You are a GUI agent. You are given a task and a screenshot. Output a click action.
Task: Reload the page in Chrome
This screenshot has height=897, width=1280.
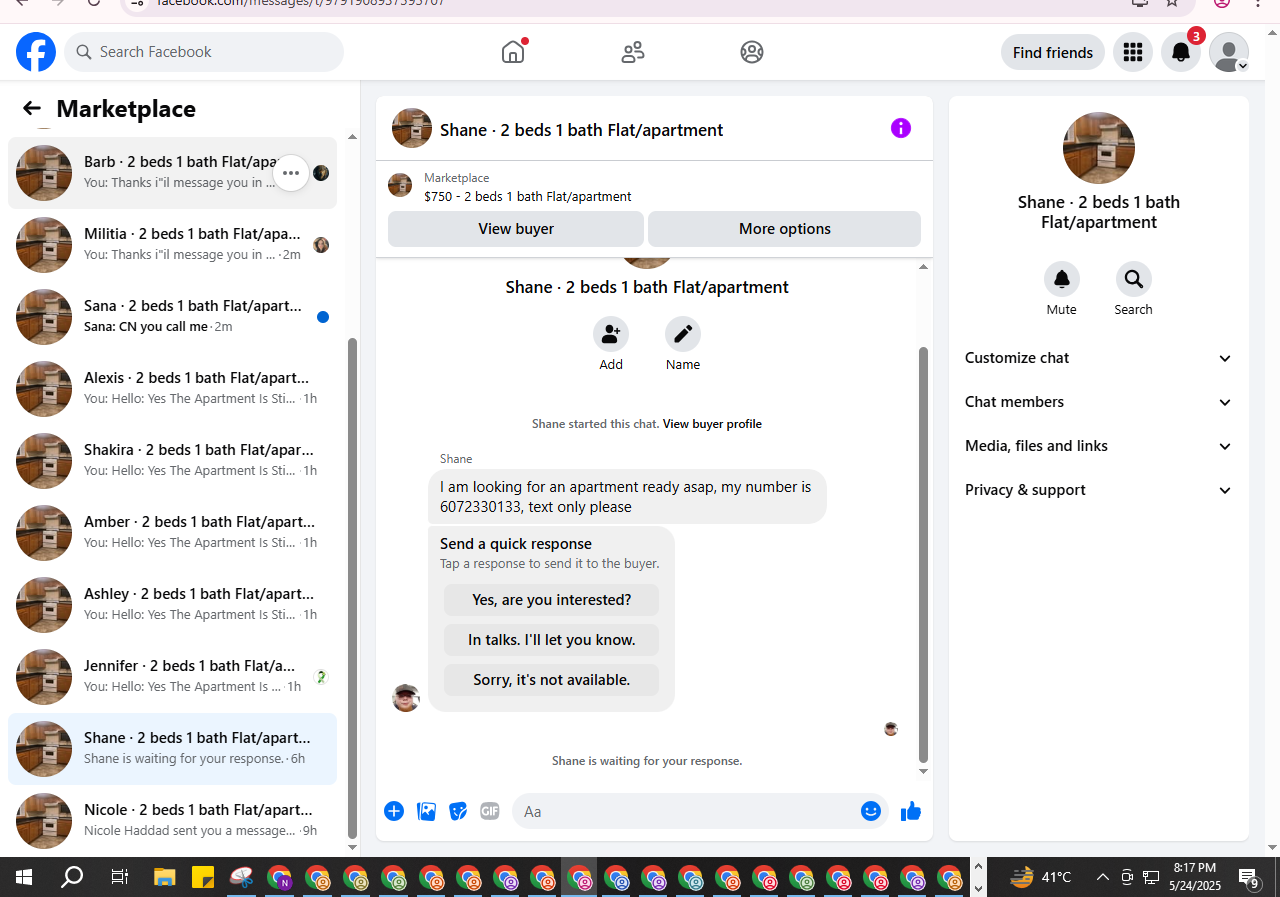tap(94, 3)
